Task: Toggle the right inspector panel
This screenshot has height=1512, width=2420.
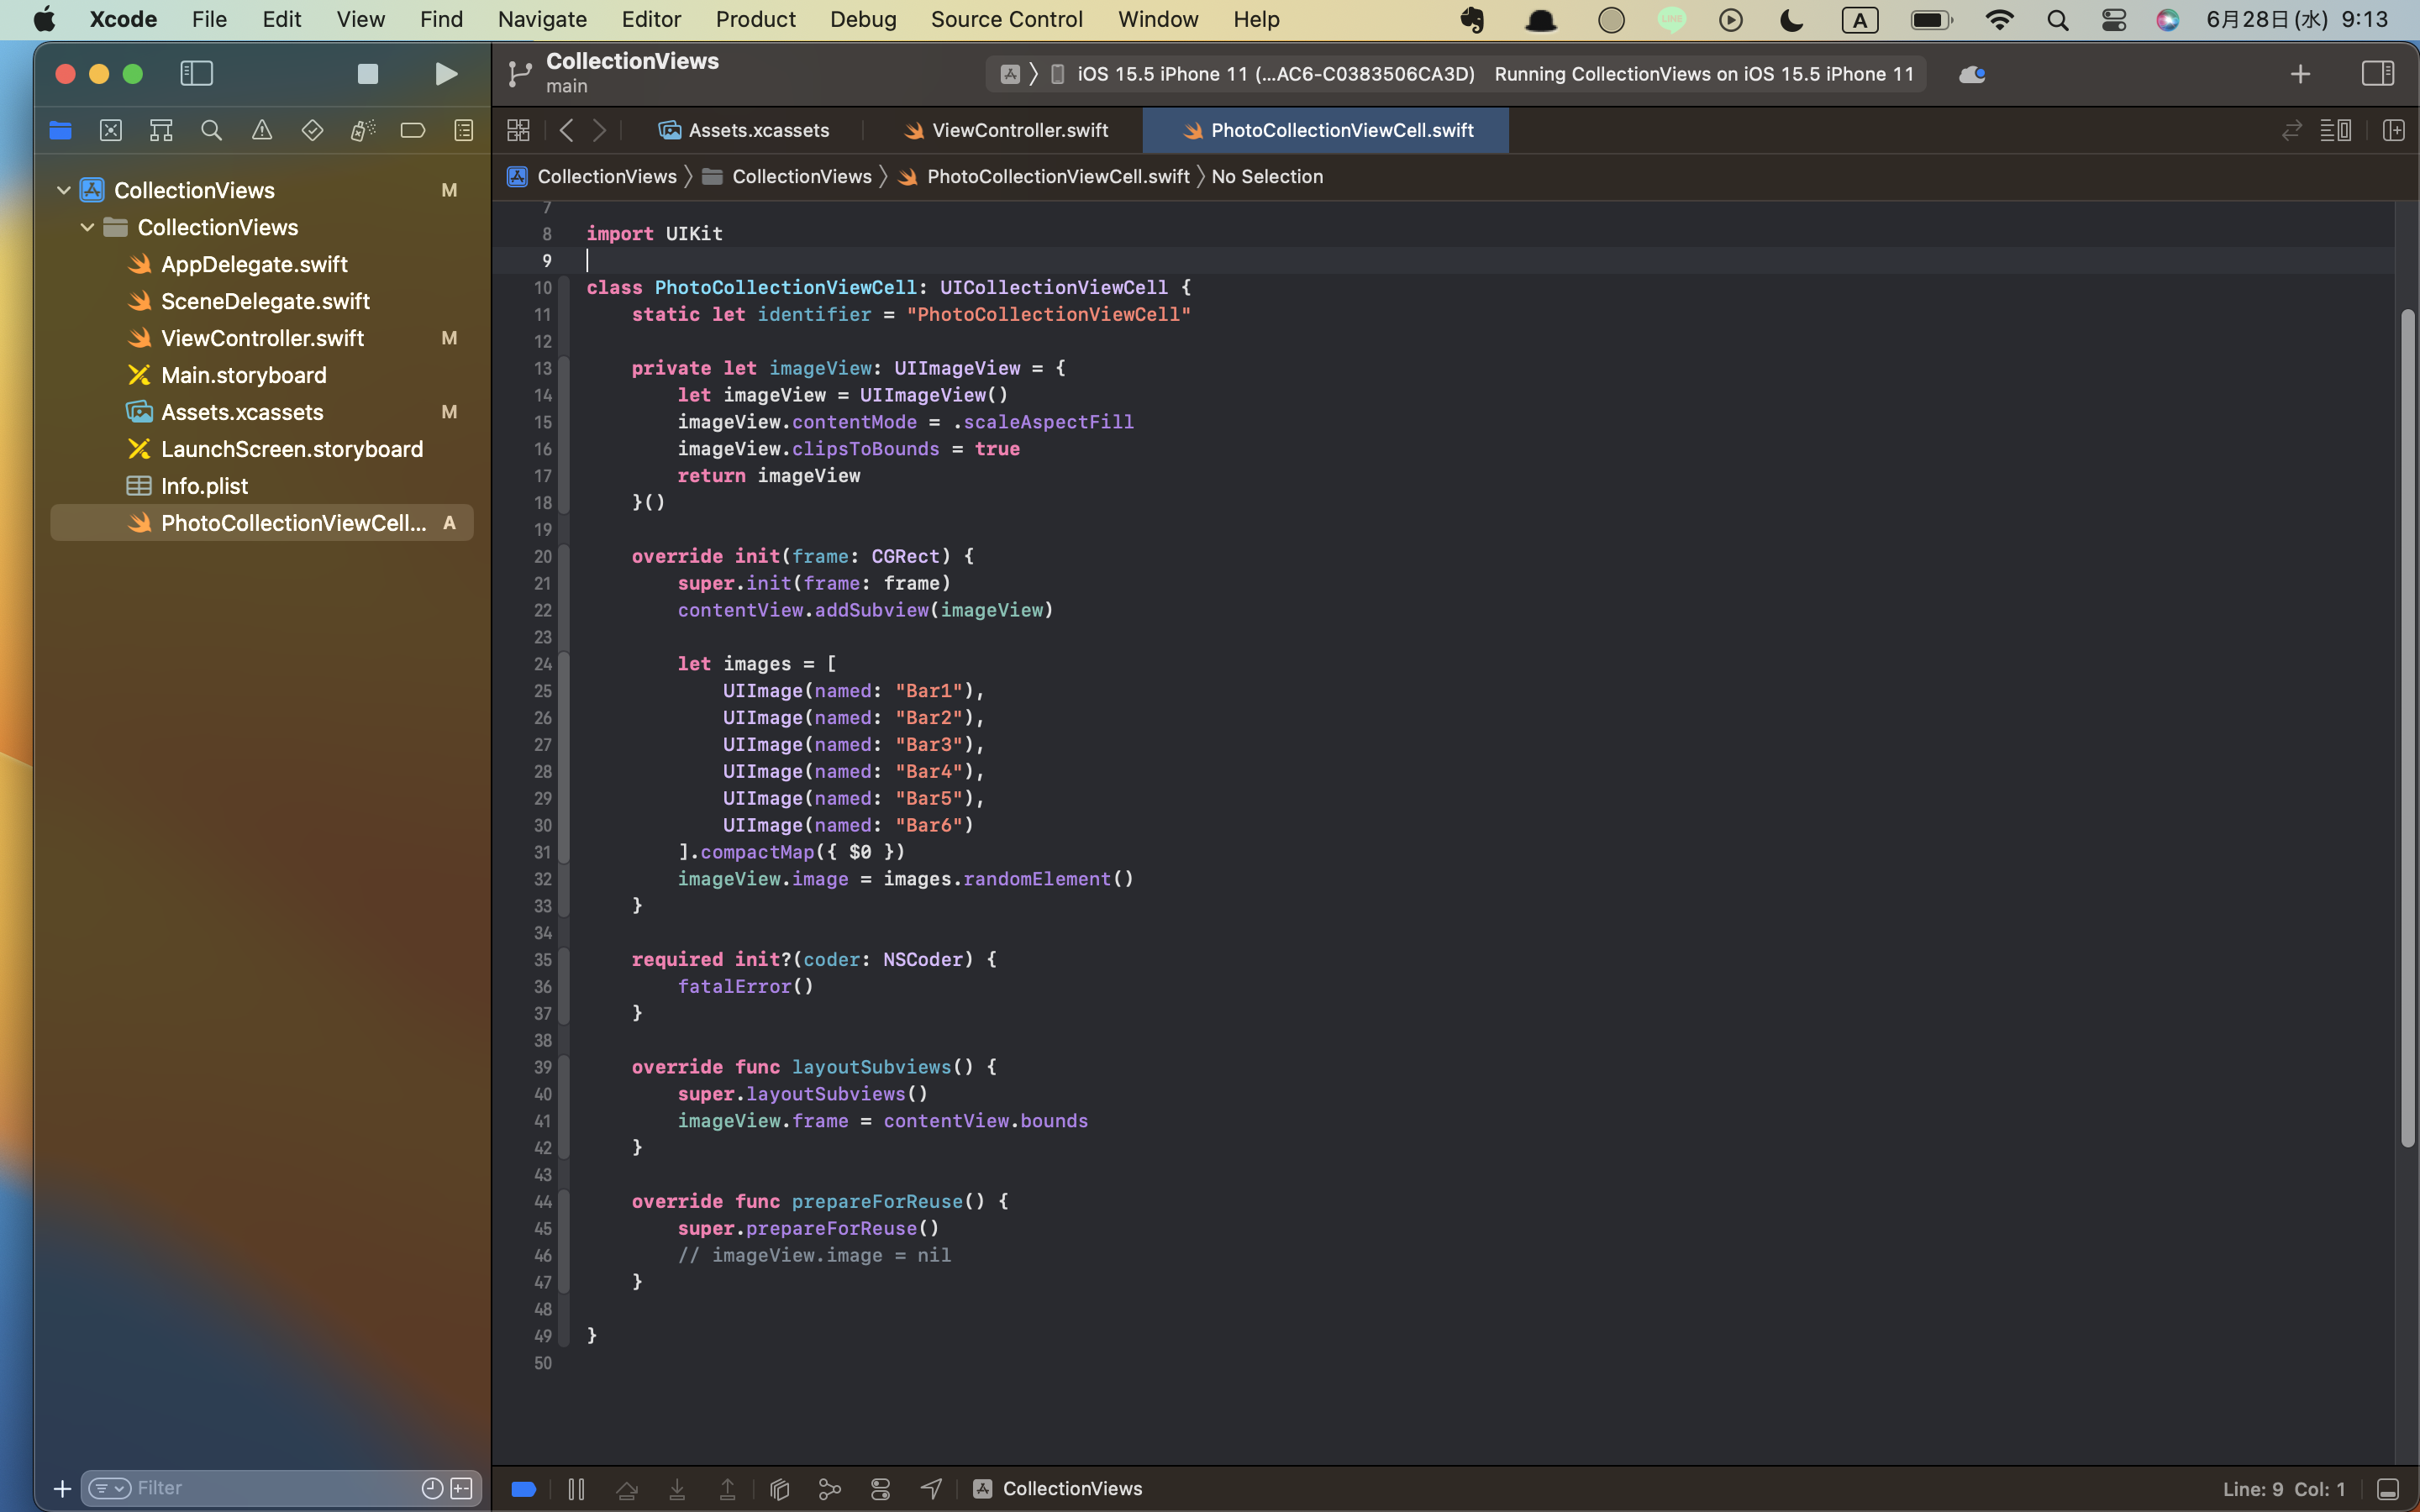Action: (2377, 74)
